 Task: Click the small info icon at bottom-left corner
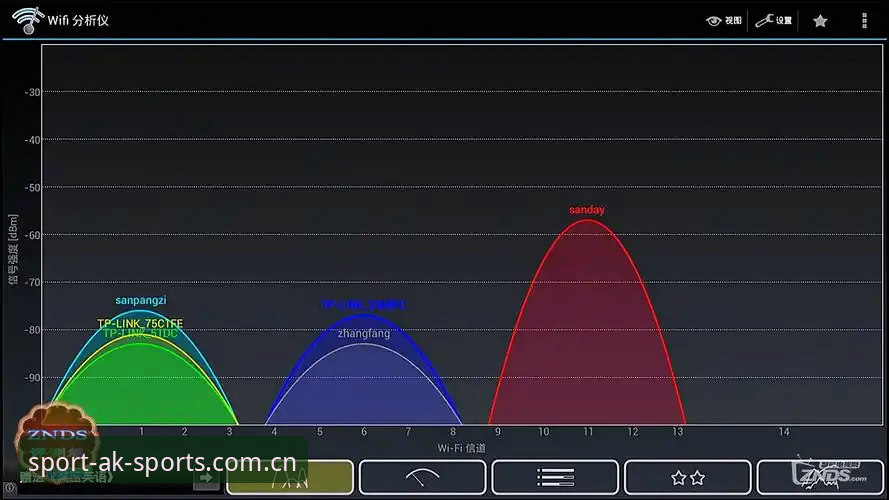pos(10,488)
